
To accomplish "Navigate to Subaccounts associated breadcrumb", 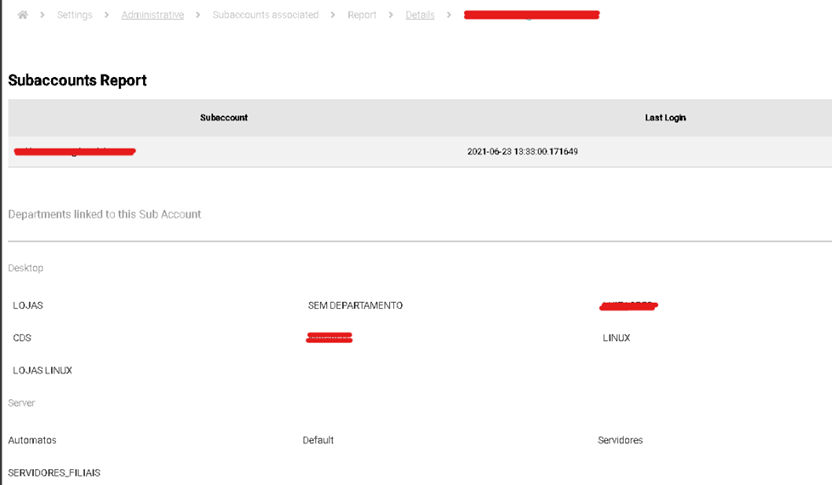I will [x=265, y=16].
